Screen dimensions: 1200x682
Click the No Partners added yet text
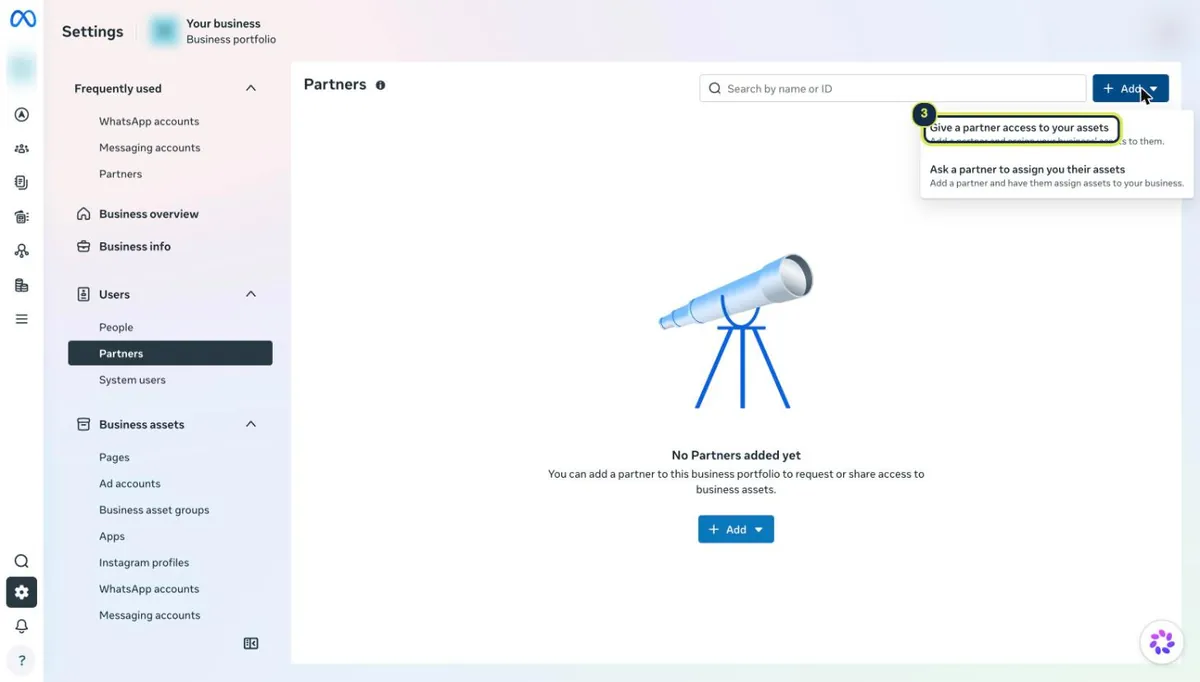pyautogui.click(x=736, y=455)
